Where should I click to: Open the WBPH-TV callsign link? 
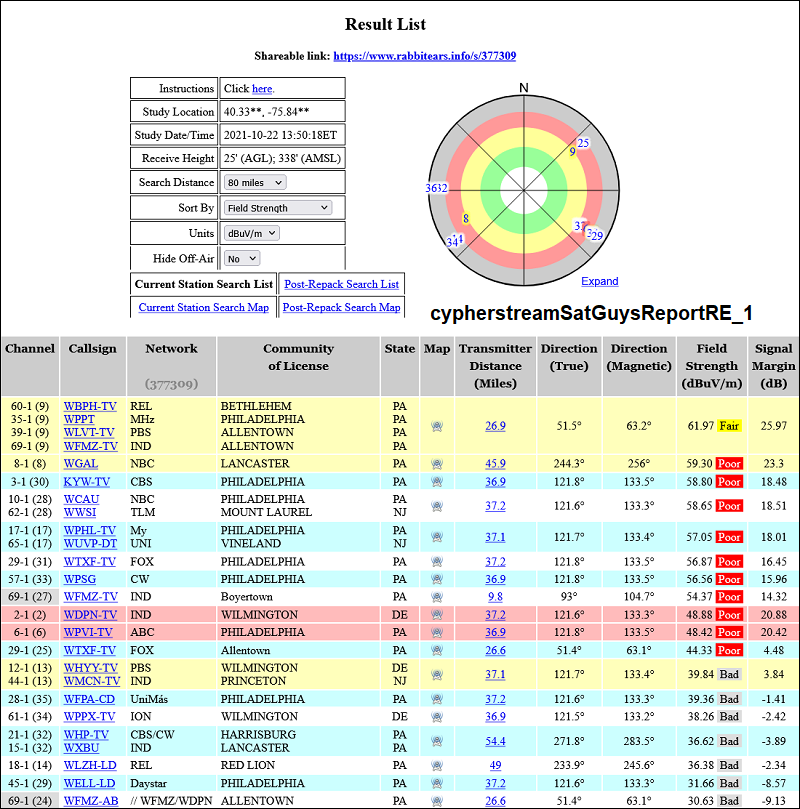[90, 407]
